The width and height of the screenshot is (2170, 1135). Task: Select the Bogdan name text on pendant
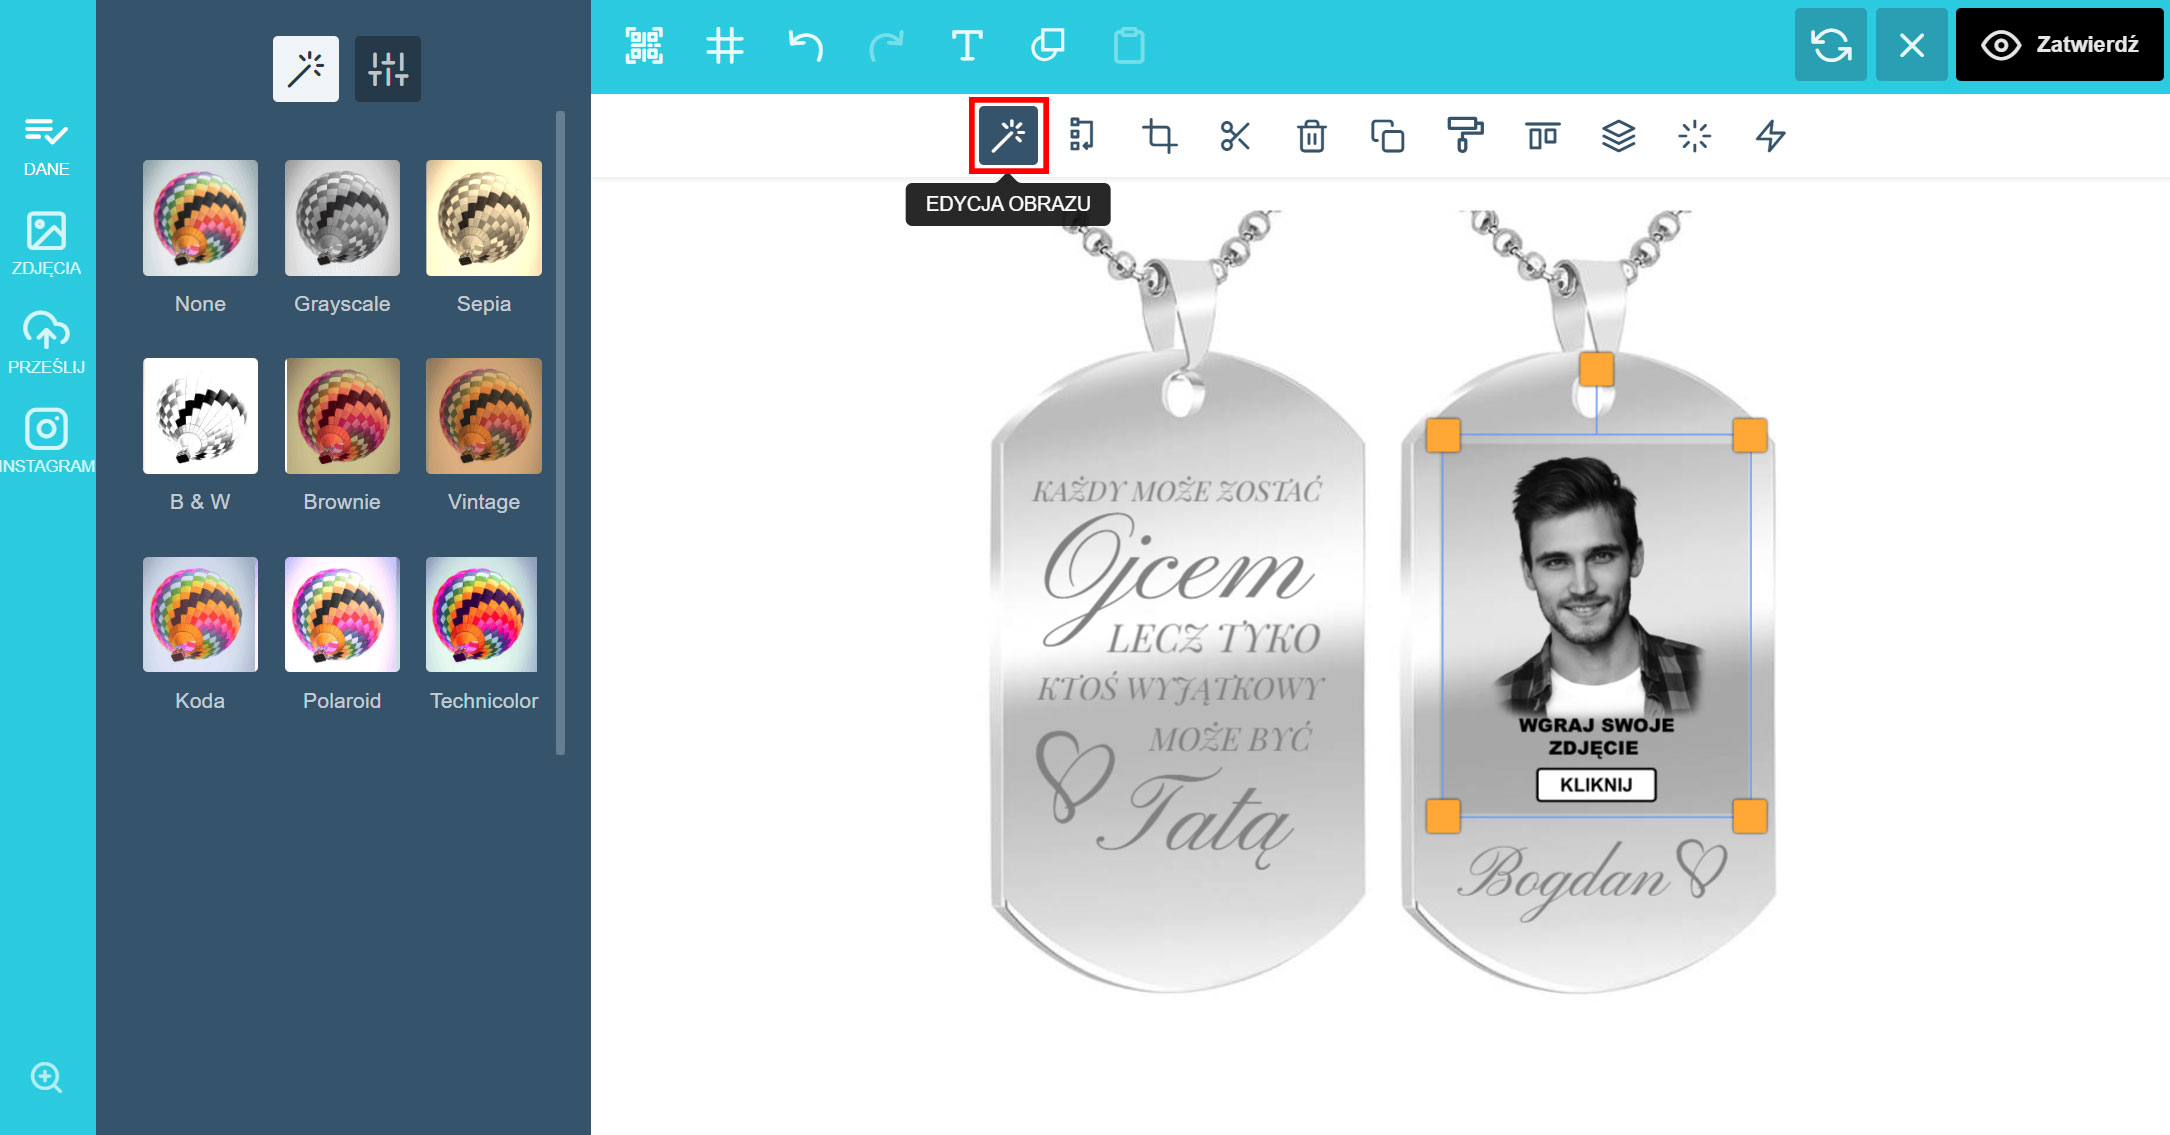[1563, 878]
